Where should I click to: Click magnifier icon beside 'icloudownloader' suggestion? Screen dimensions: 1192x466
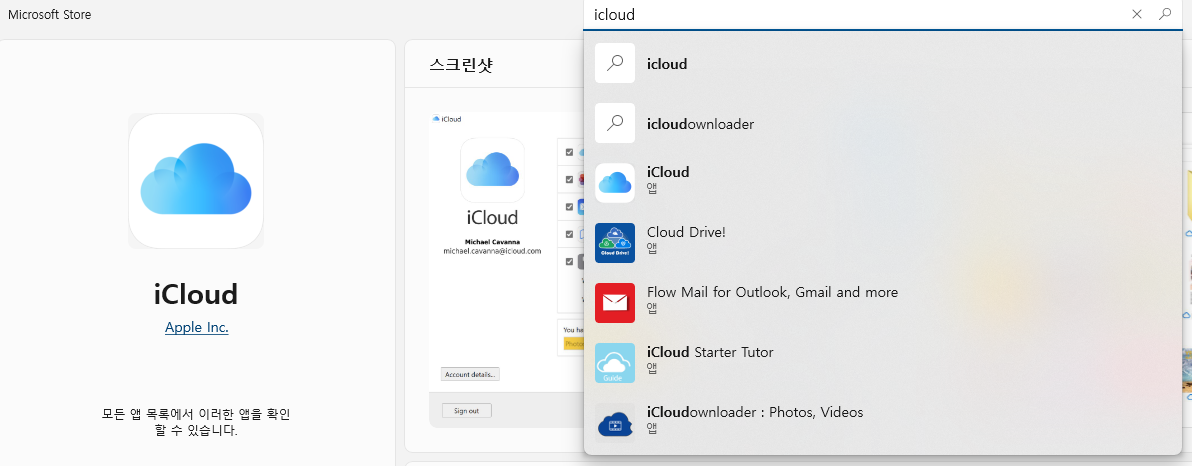[x=615, y=123]
